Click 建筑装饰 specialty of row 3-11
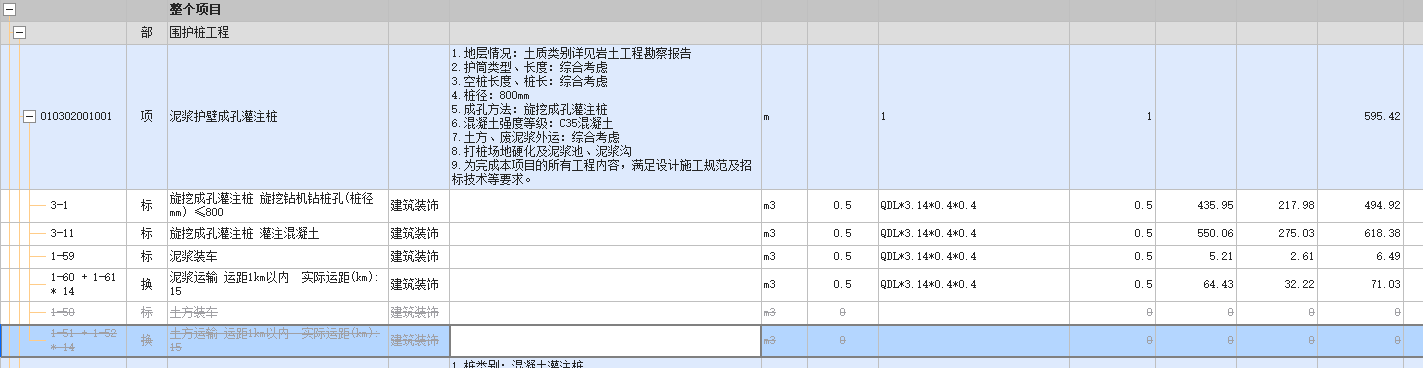Image resolution: width=1423 pixels, height=368 pixels. (x=419, y=233)
